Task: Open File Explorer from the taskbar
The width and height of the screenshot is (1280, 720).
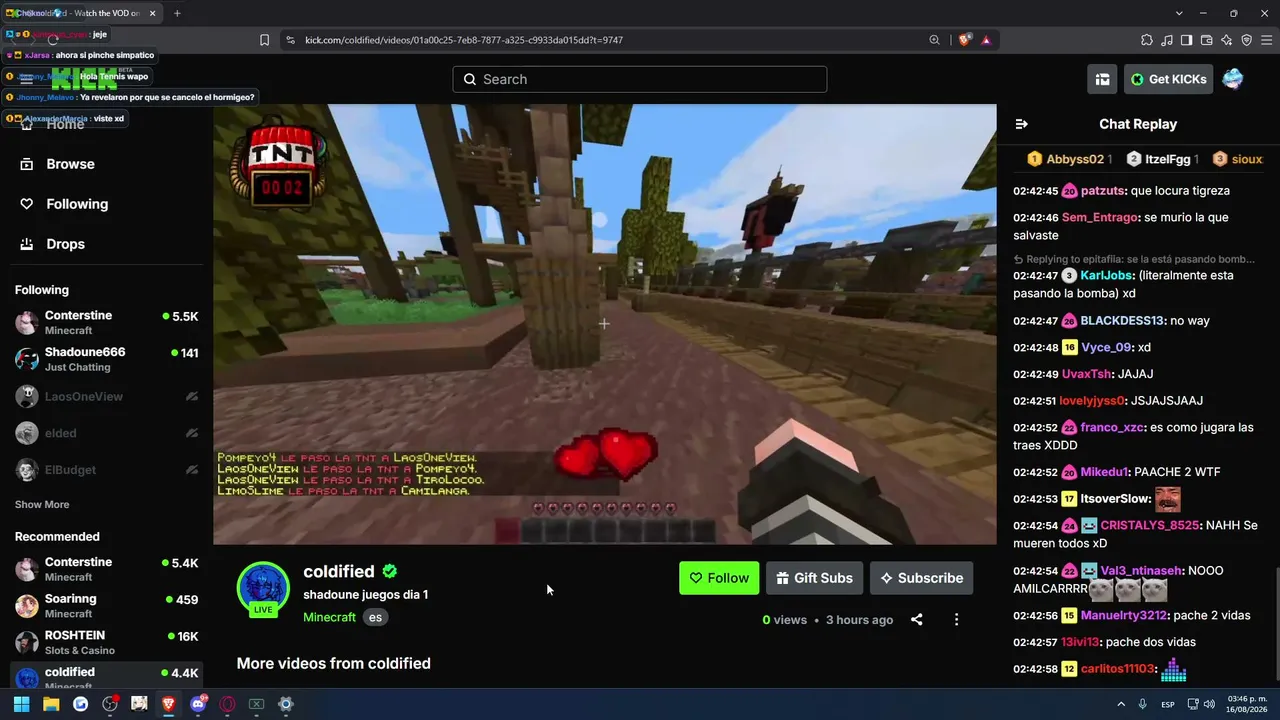Action: pyautogui.click(x=51, y=704)
